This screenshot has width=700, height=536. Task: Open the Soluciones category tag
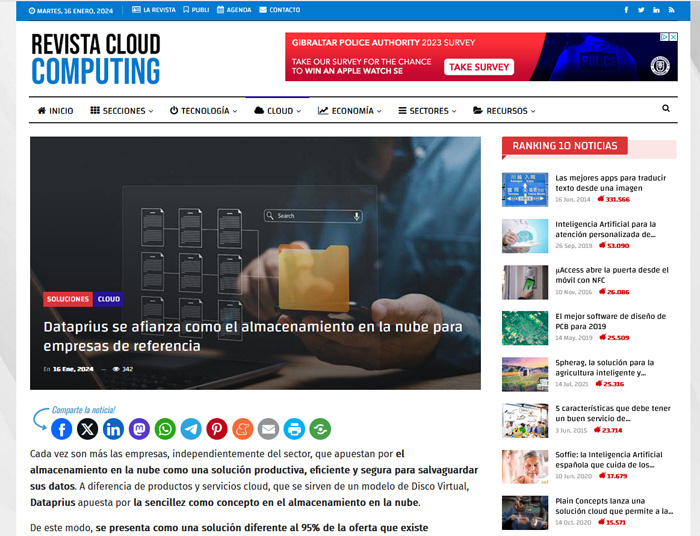pos(68,299)
